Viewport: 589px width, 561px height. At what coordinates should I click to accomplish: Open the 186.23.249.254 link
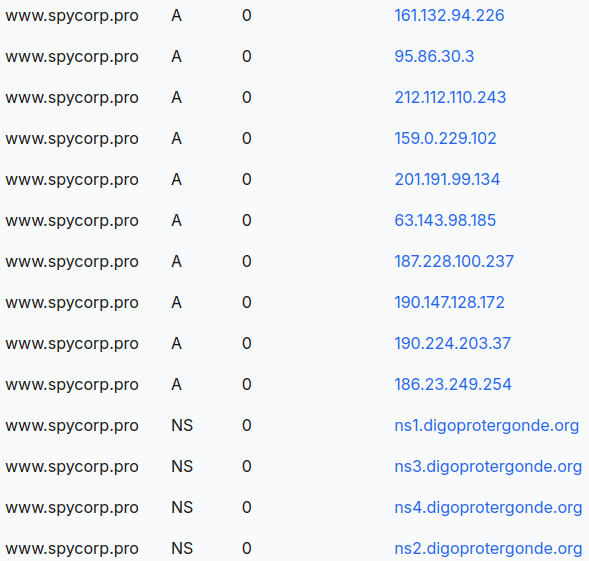tap(453, 384)
